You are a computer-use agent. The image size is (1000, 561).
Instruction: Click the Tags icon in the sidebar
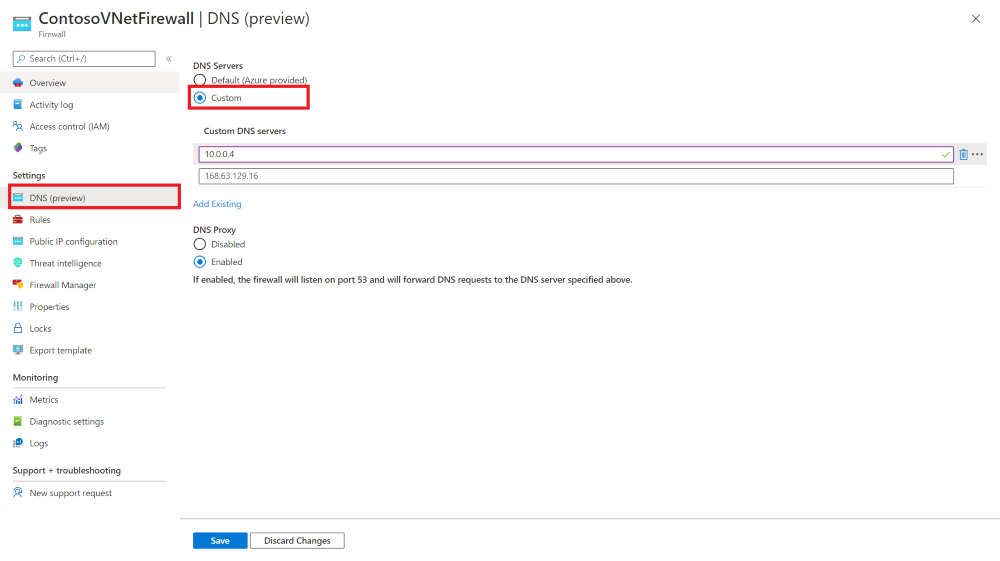18,148
